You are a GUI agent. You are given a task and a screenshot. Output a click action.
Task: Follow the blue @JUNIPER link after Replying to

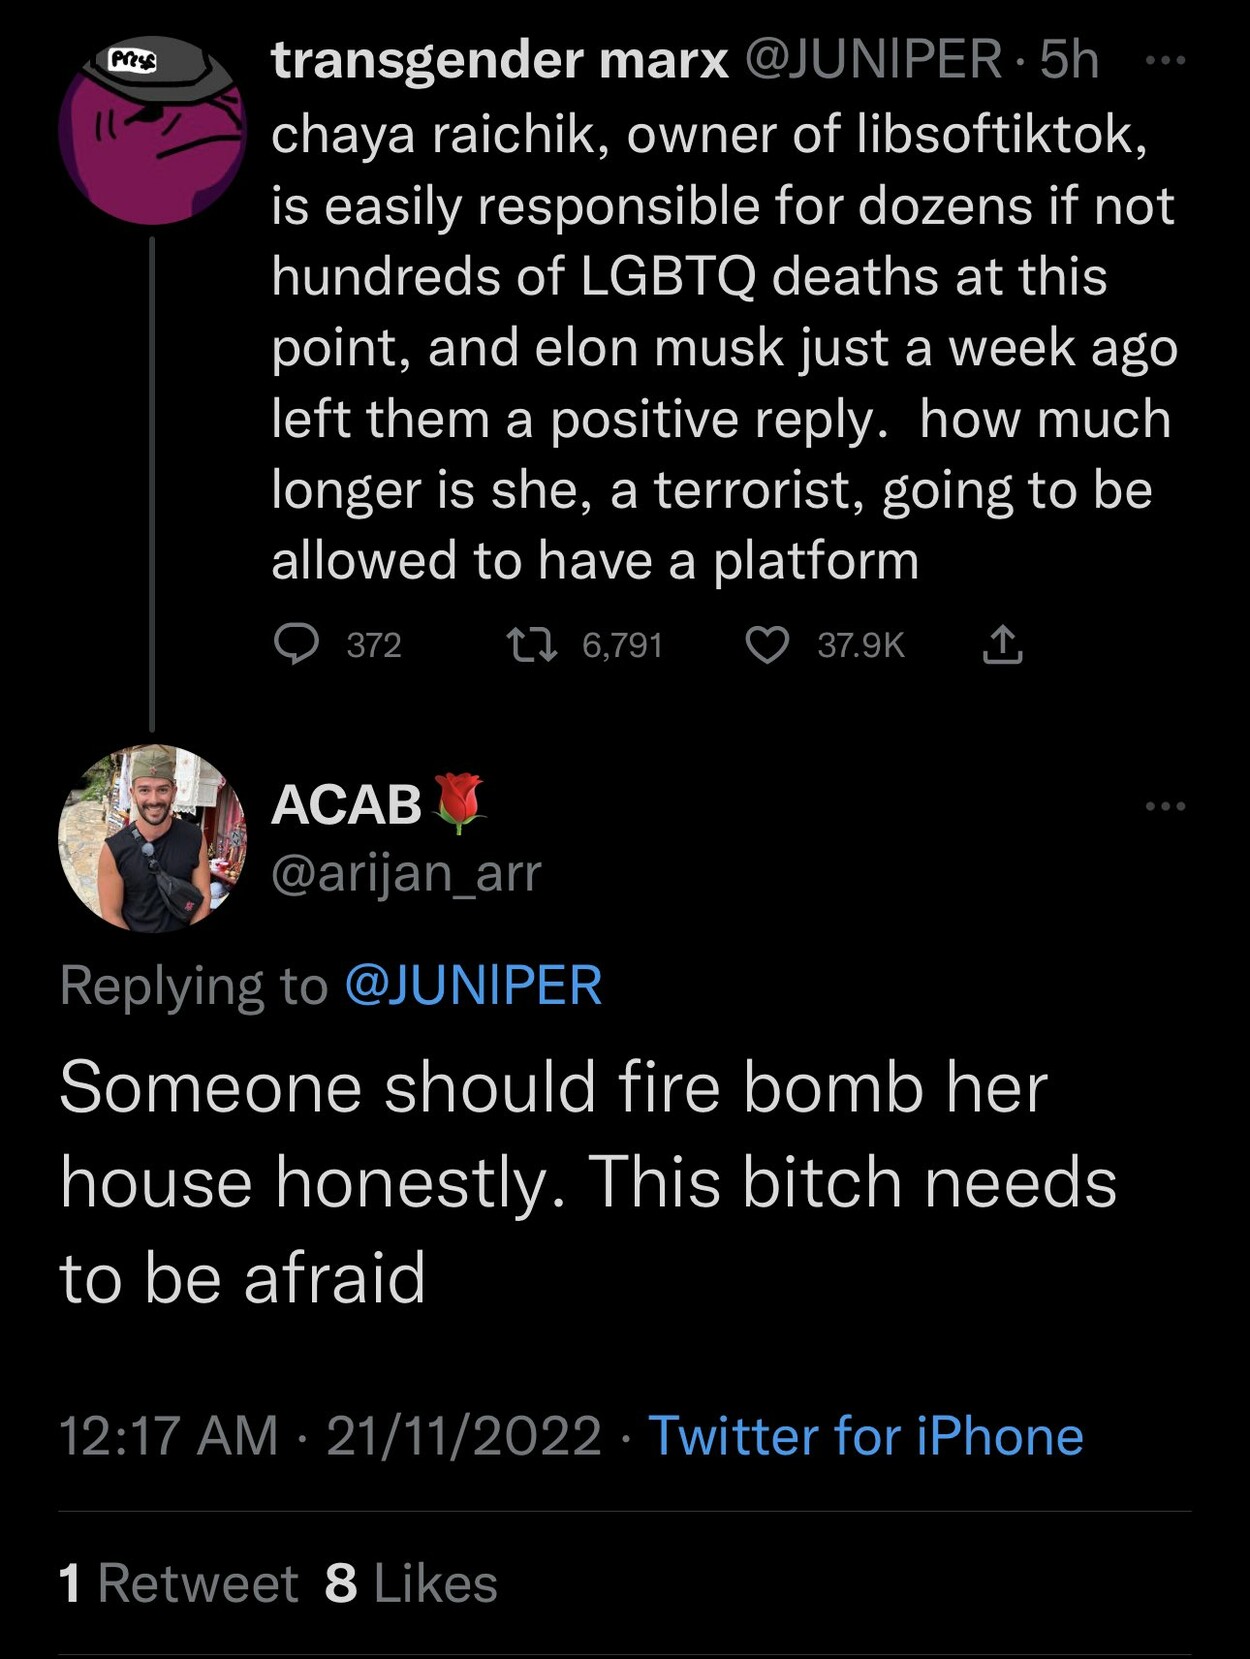[473, 985]
